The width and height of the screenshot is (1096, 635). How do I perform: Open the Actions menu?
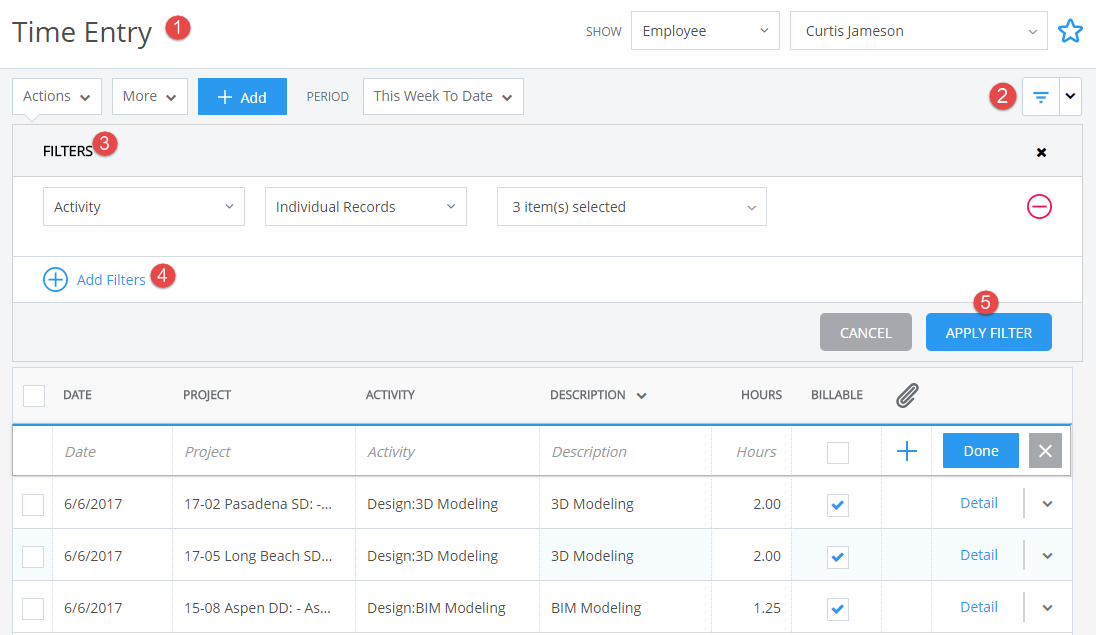[x=57, y=97]
